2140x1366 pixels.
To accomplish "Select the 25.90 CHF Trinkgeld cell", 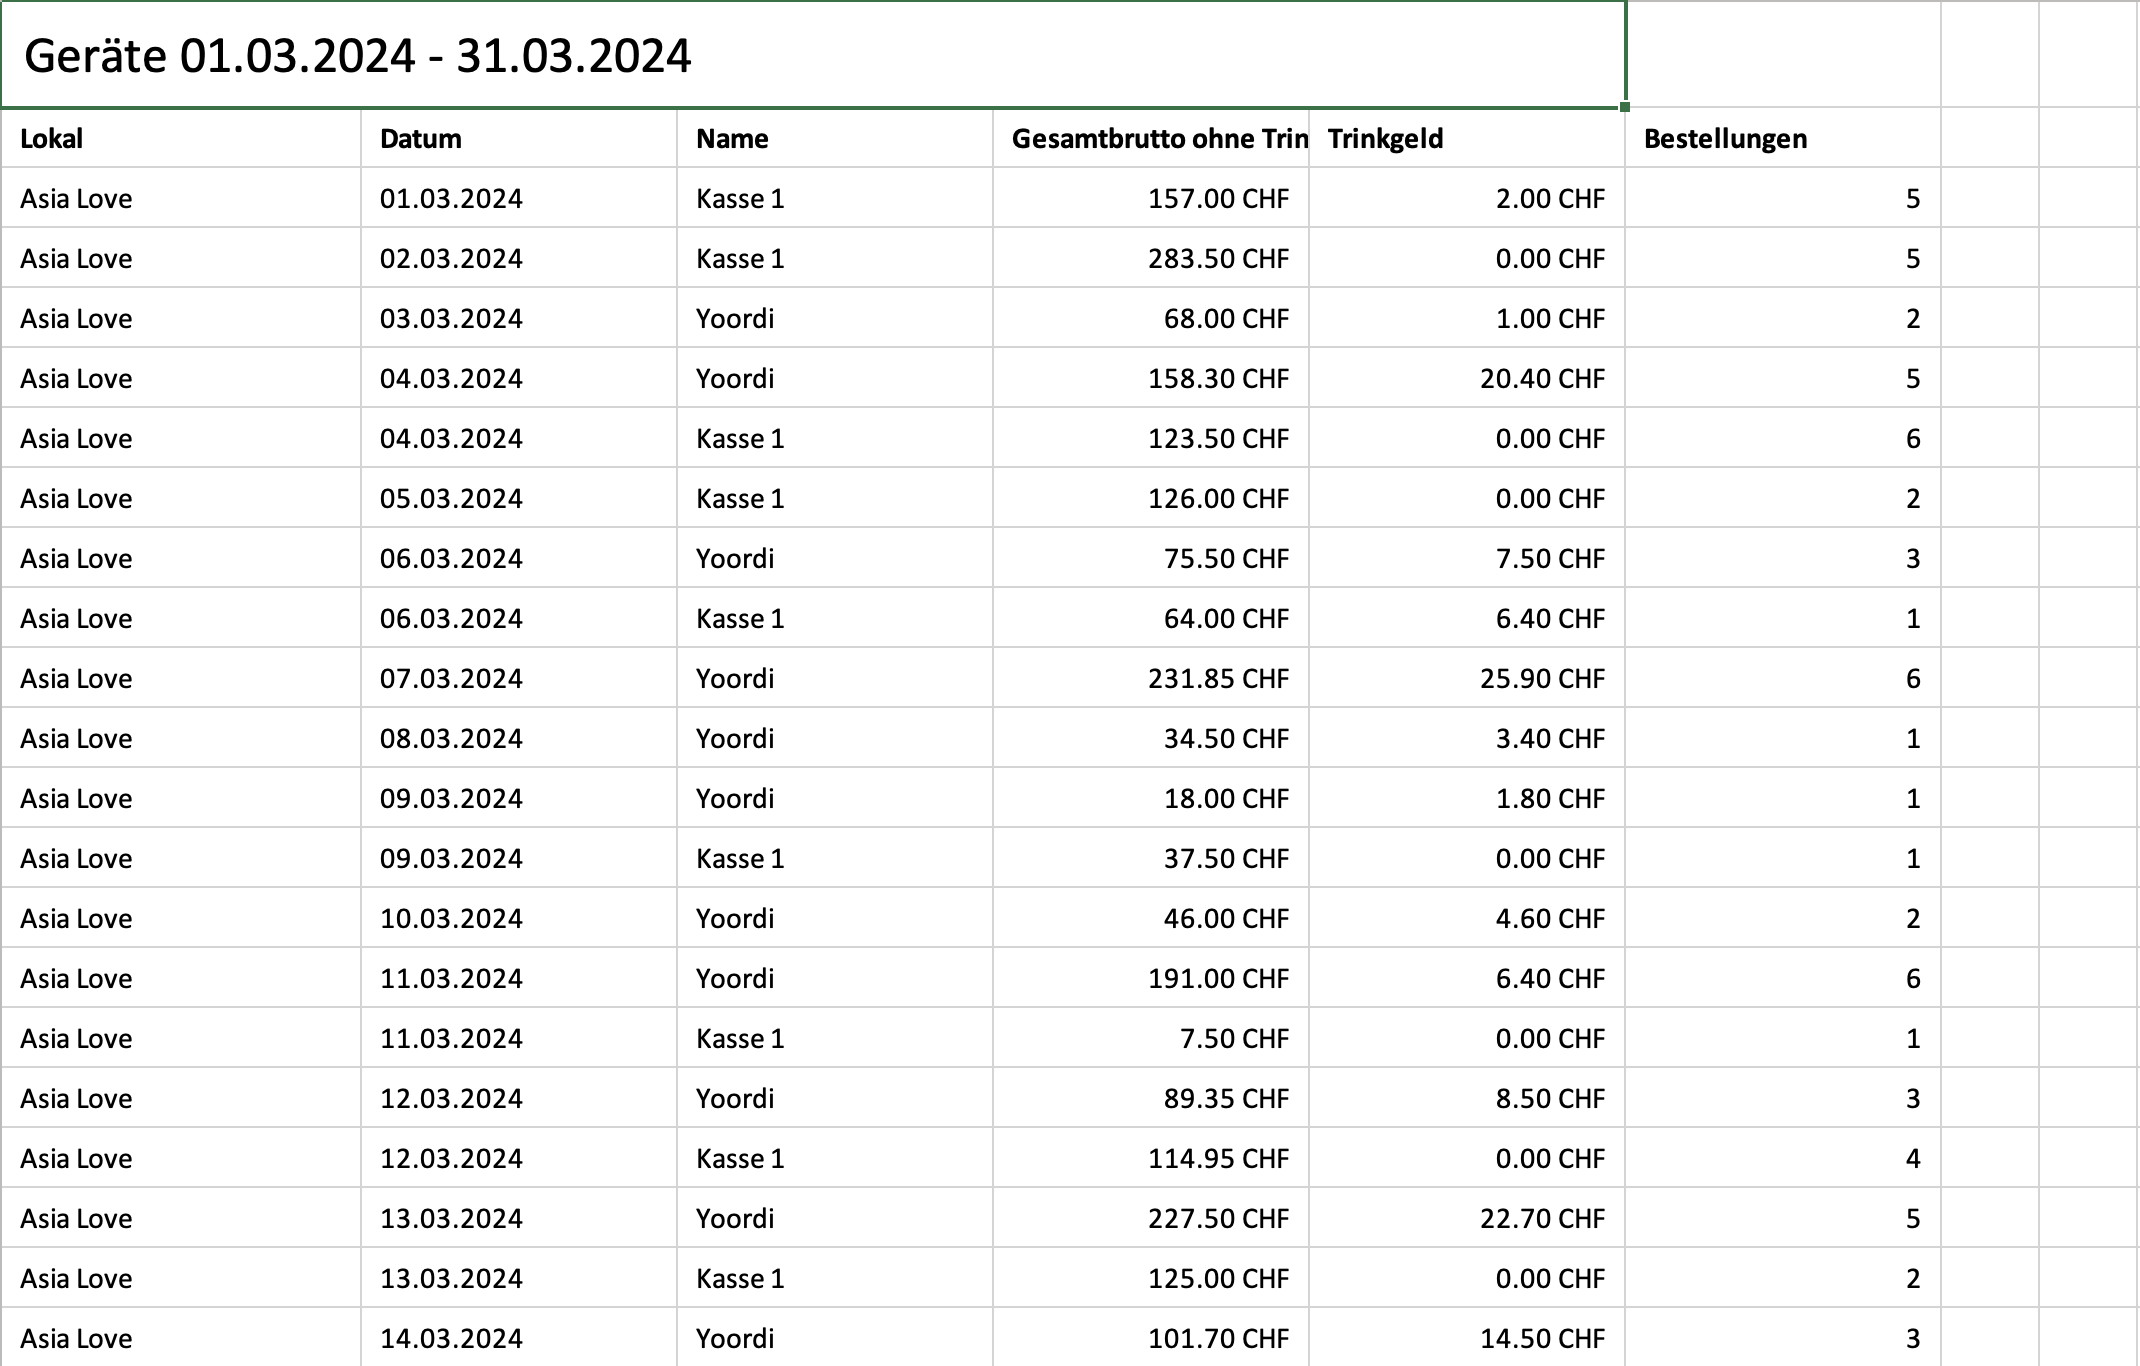I will (1467, 678).
